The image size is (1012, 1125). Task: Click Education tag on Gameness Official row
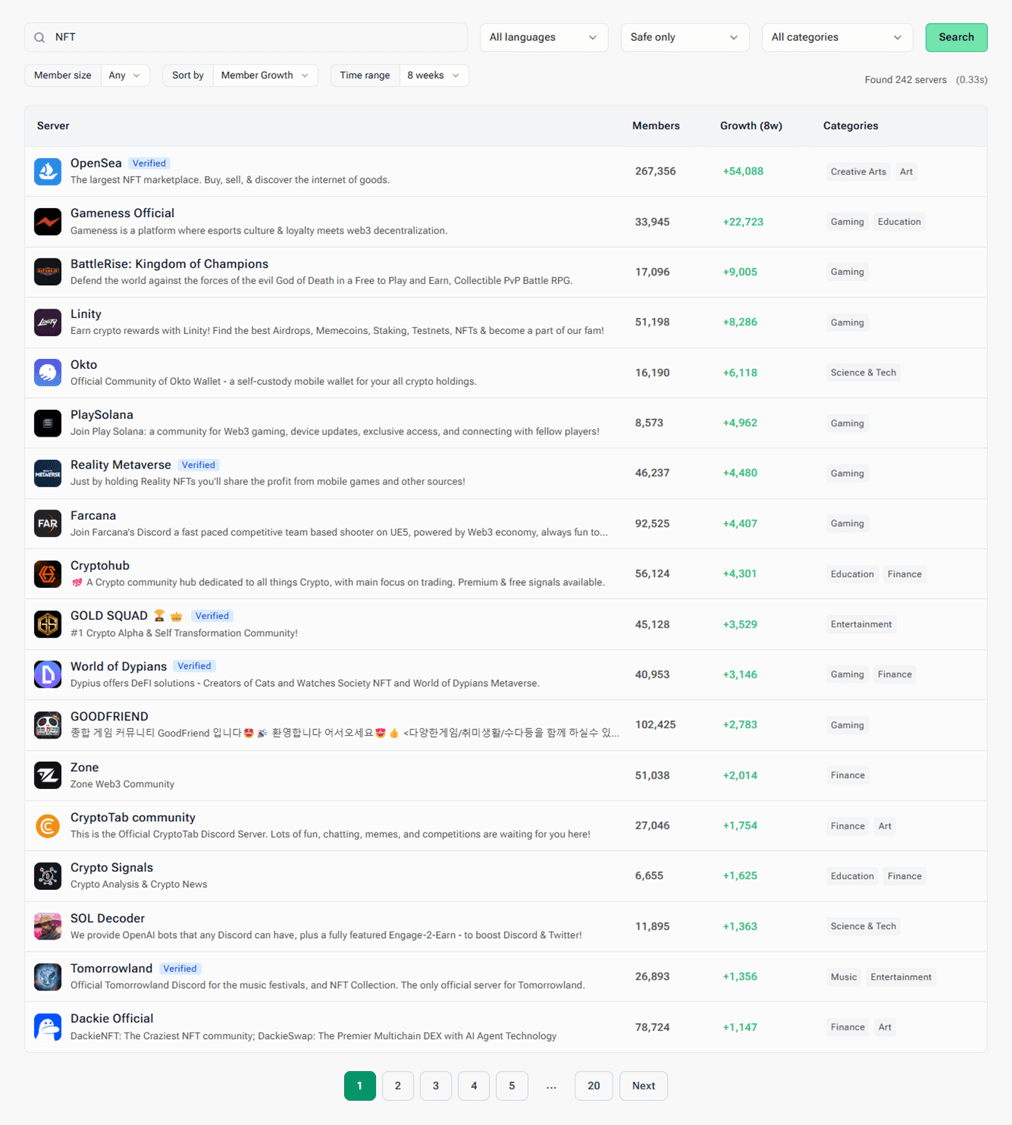[x=899, y=222]
